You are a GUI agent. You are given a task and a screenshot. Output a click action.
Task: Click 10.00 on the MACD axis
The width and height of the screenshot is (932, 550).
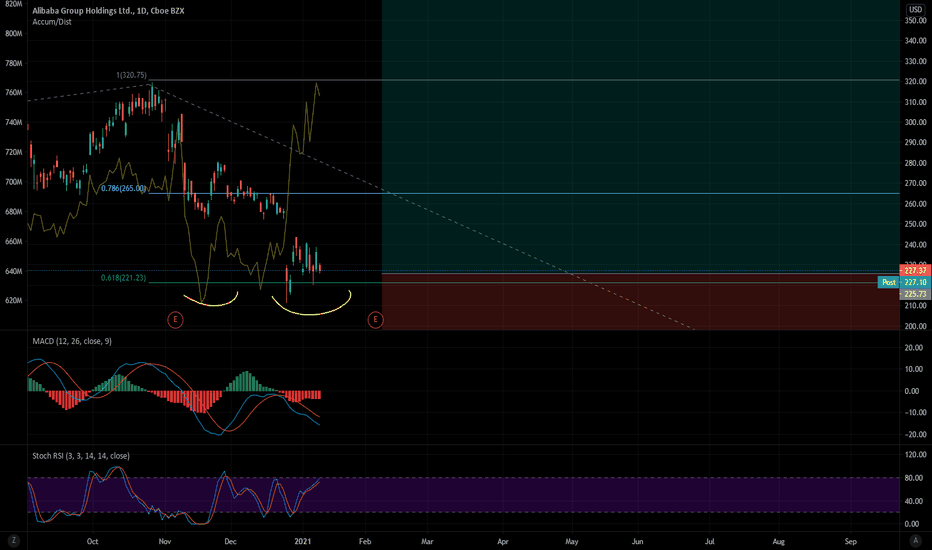click(x=916, y=369)
